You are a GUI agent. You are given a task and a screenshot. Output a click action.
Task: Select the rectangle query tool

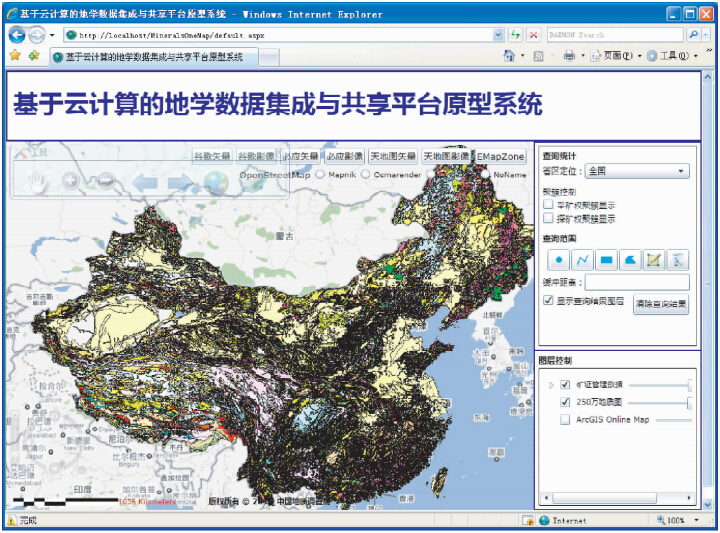[606, 260]
